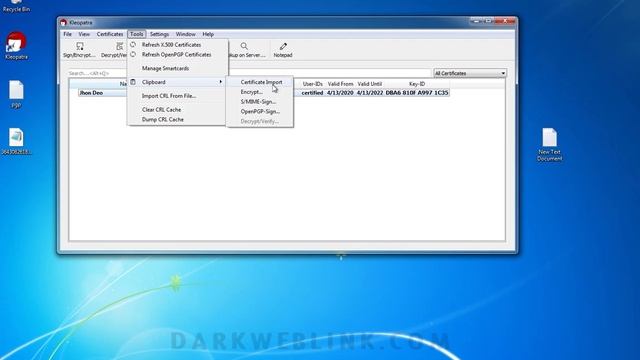
Task: Open the View menu
Action: pyautogui.click(x=84, y=34)
